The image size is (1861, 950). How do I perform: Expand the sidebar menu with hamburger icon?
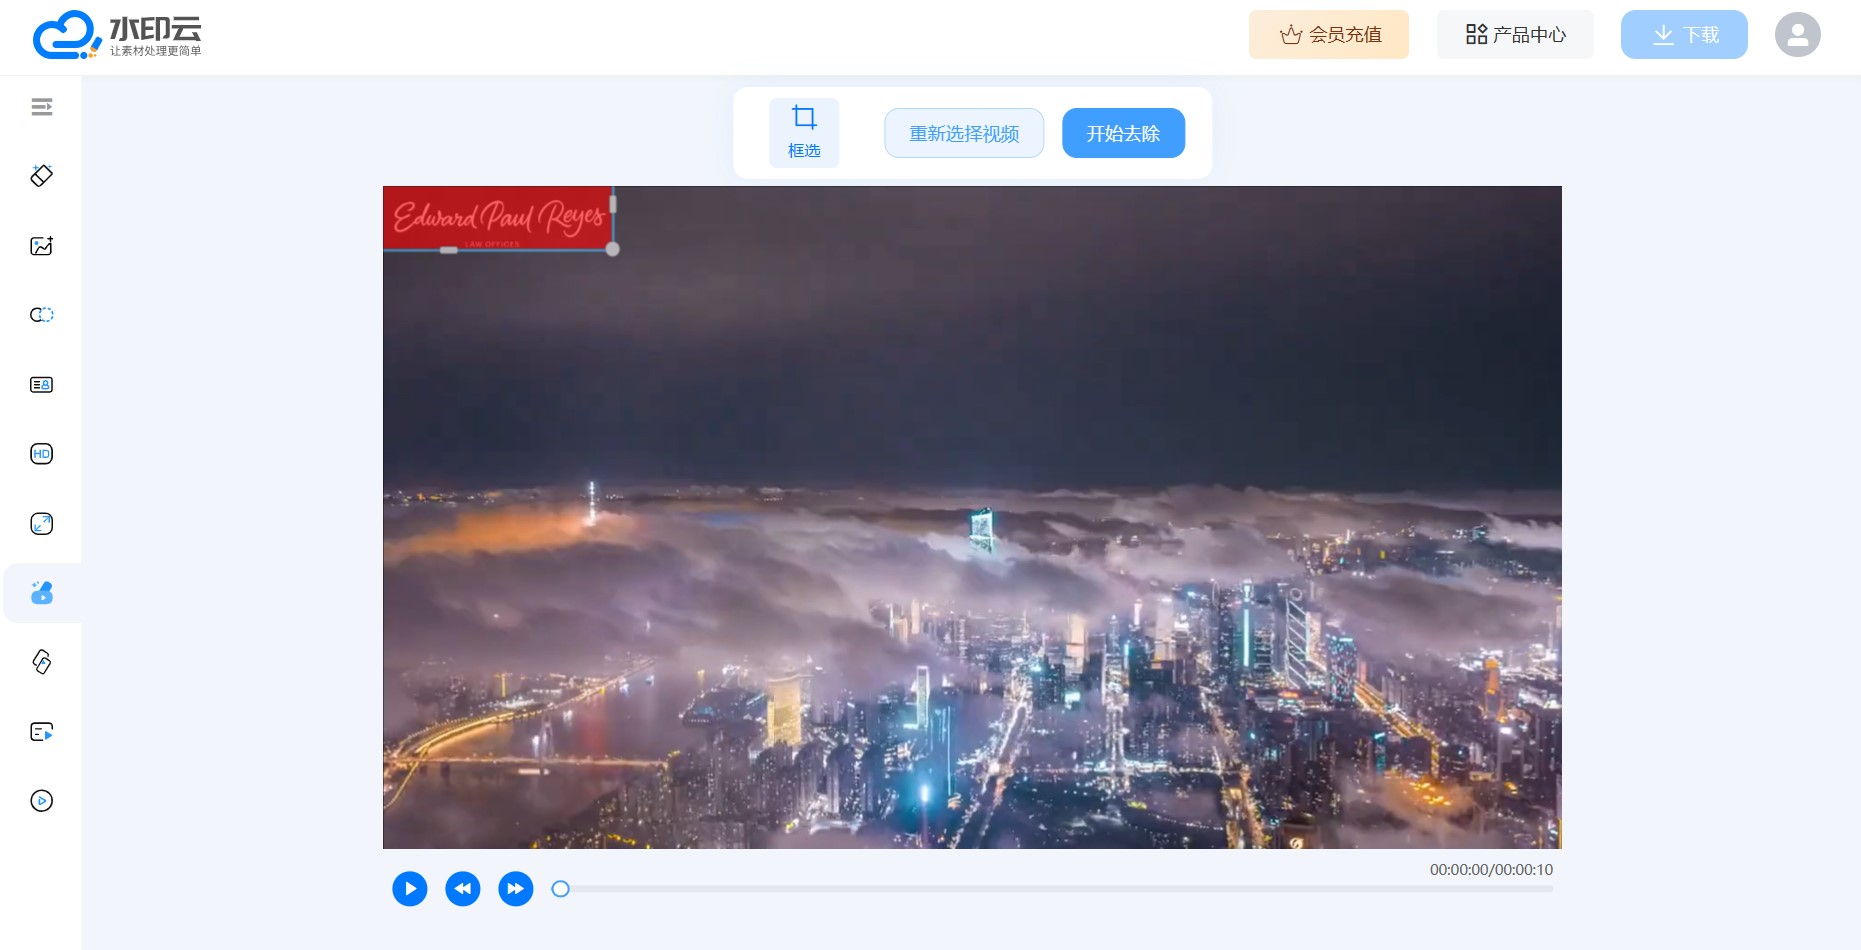(x=41, y=107)
